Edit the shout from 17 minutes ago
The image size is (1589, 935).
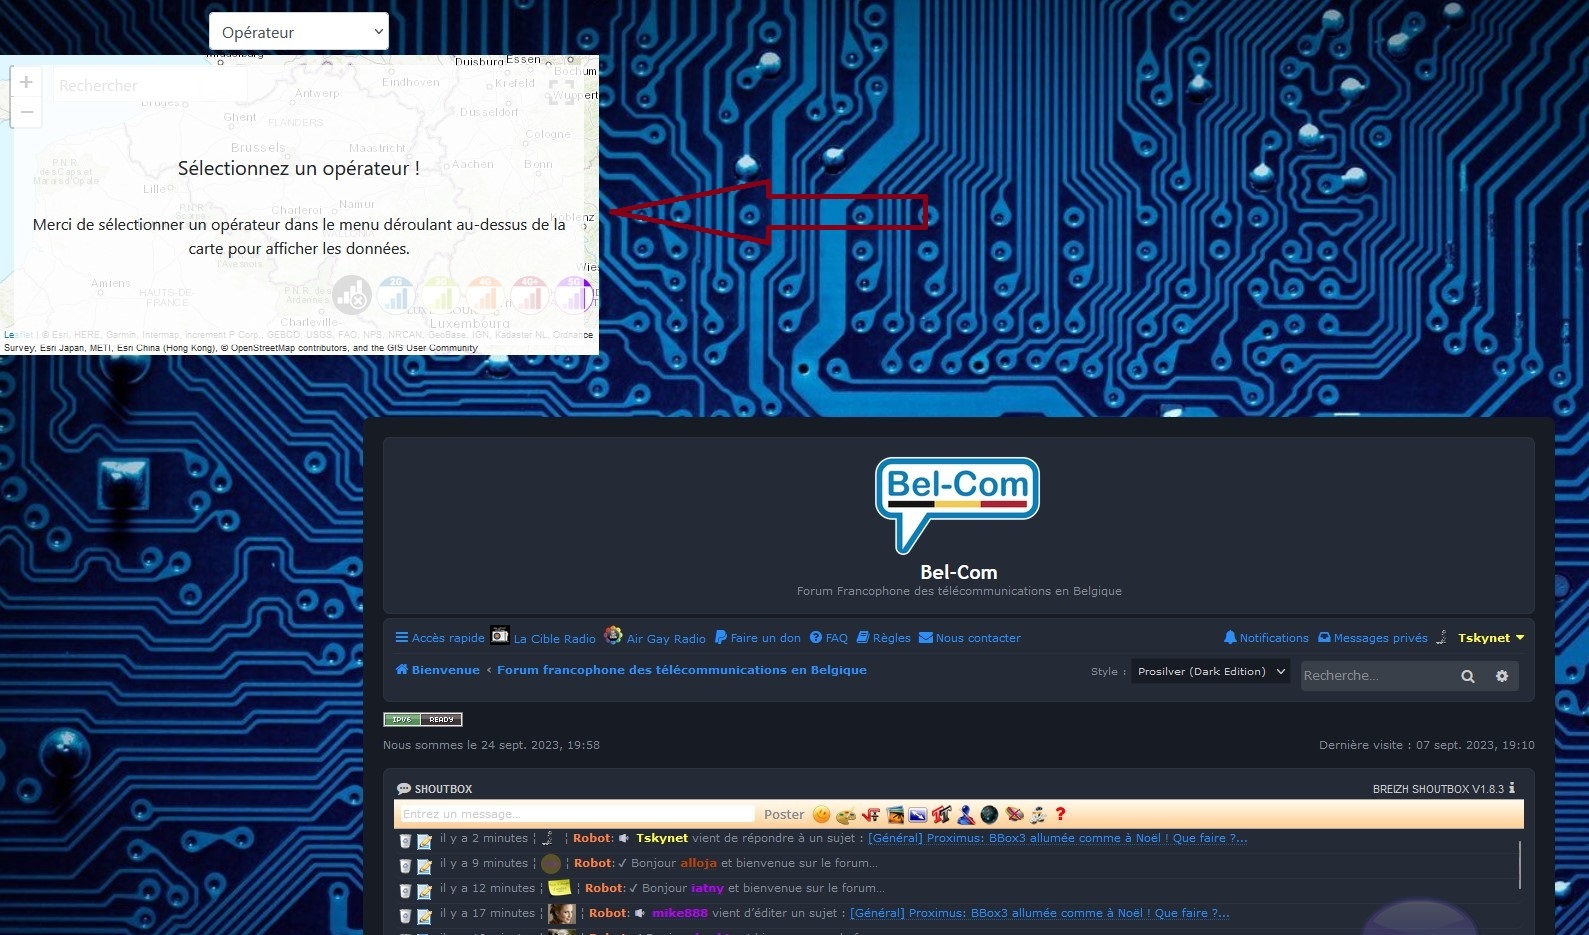tap(424, 916)
